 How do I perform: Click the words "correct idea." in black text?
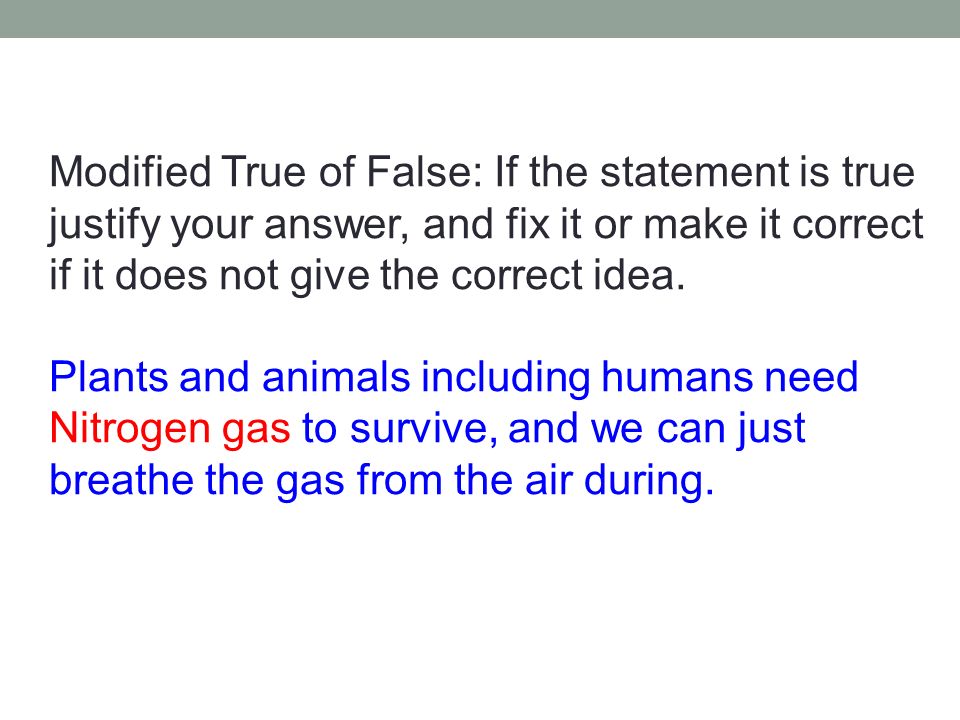(x=568, y=275)
